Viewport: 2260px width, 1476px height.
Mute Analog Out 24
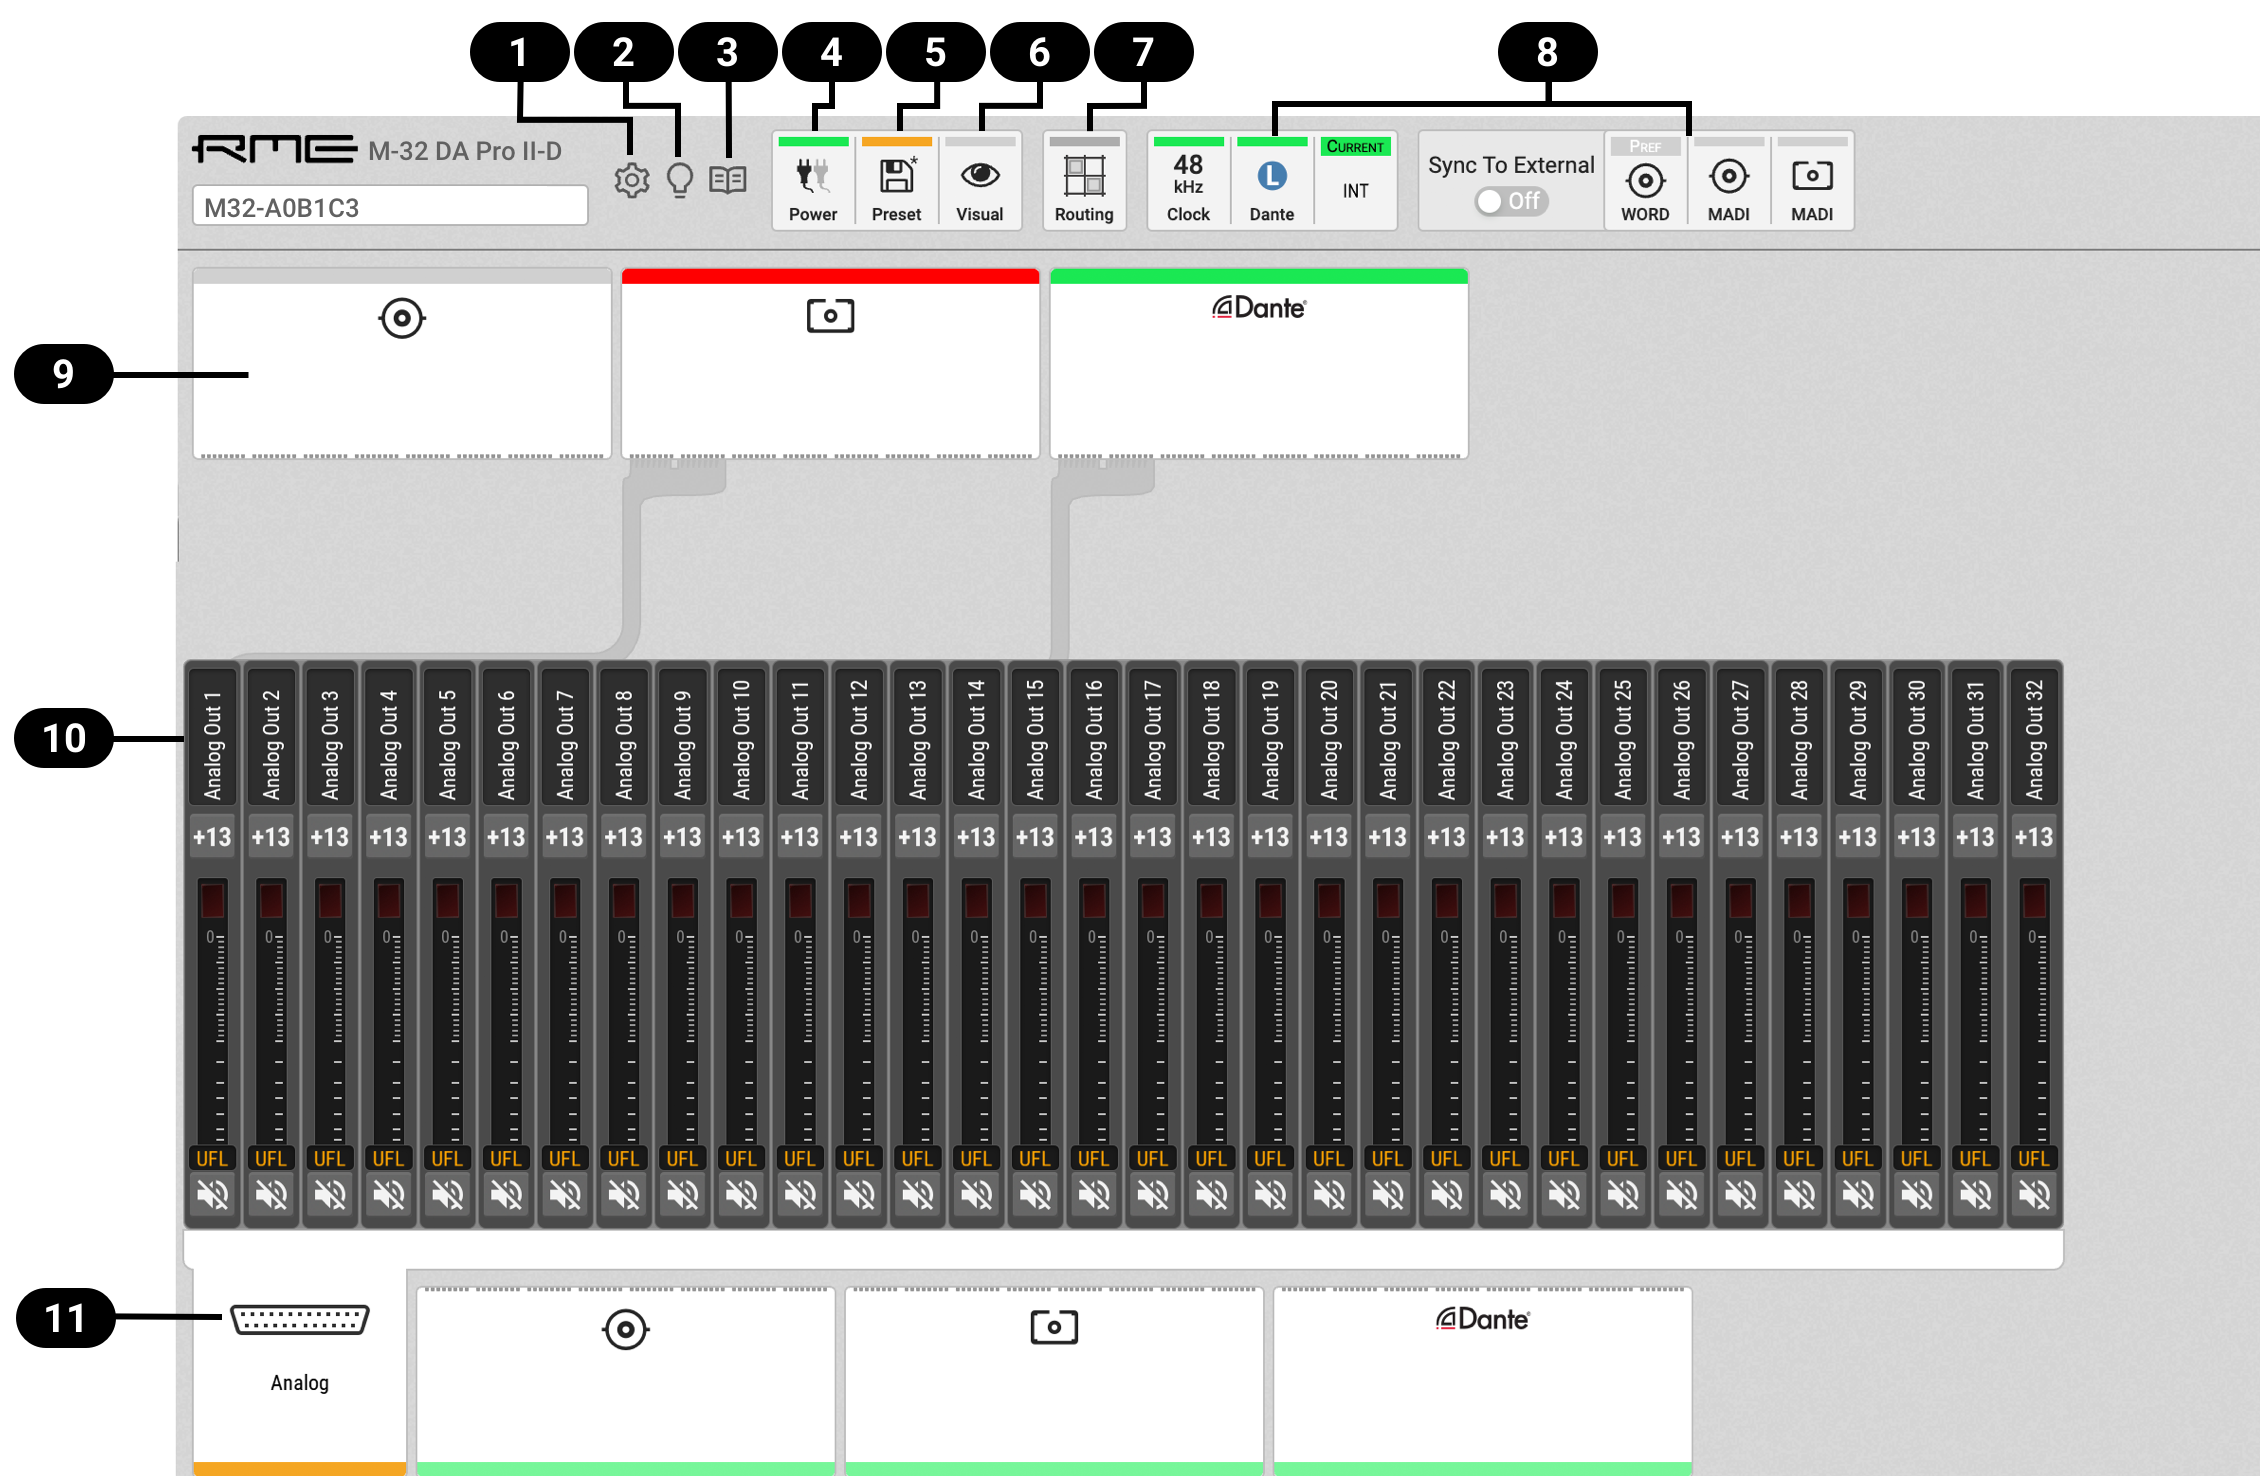[1564, 1194]
